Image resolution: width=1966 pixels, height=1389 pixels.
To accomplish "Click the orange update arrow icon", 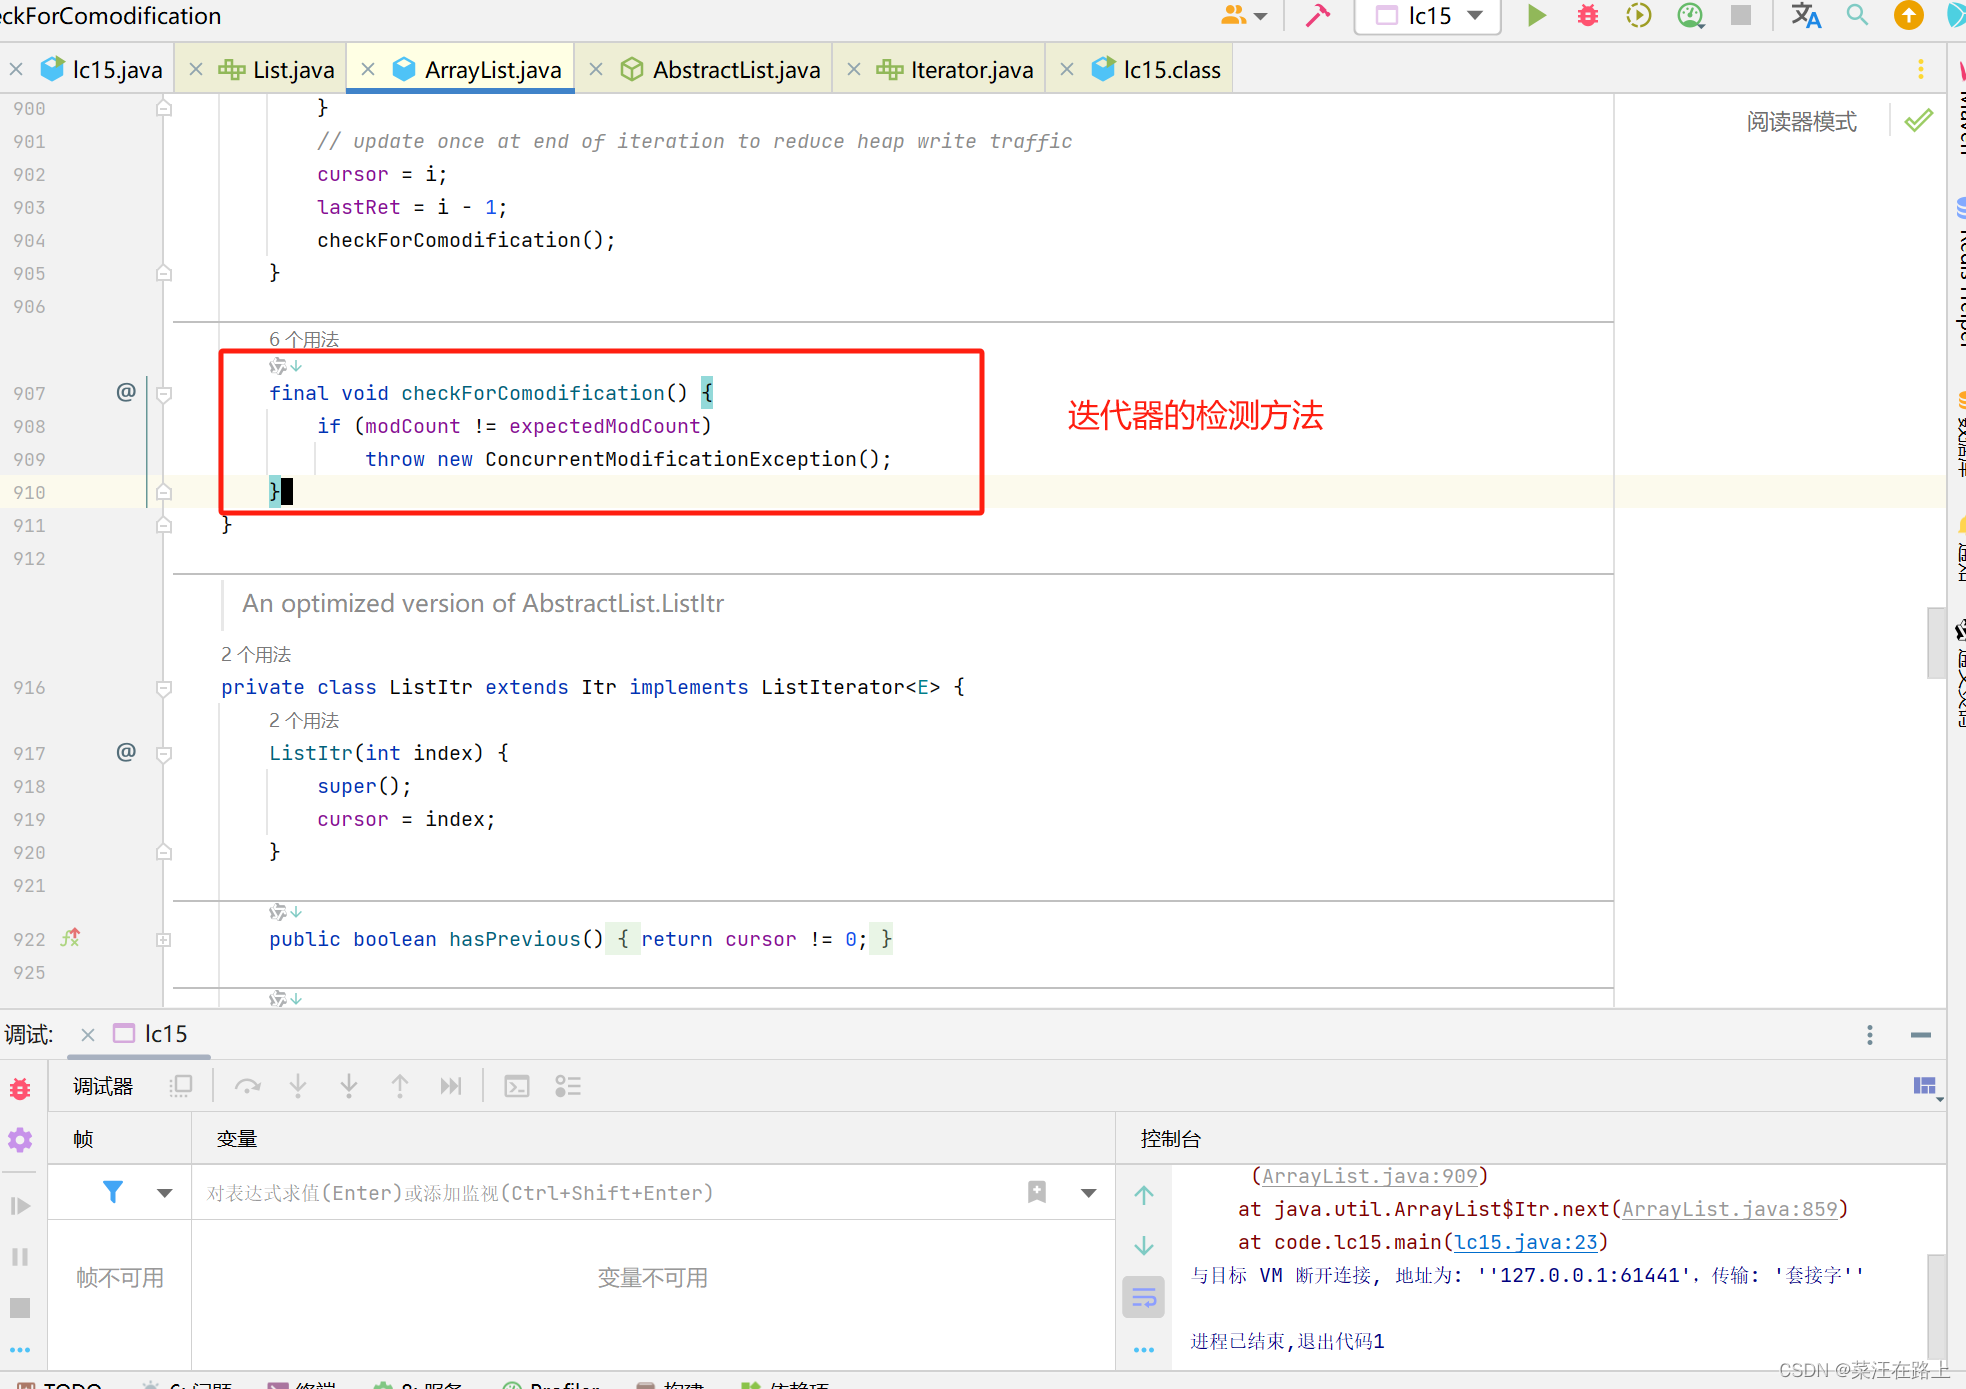I will tap(1909, 16).
